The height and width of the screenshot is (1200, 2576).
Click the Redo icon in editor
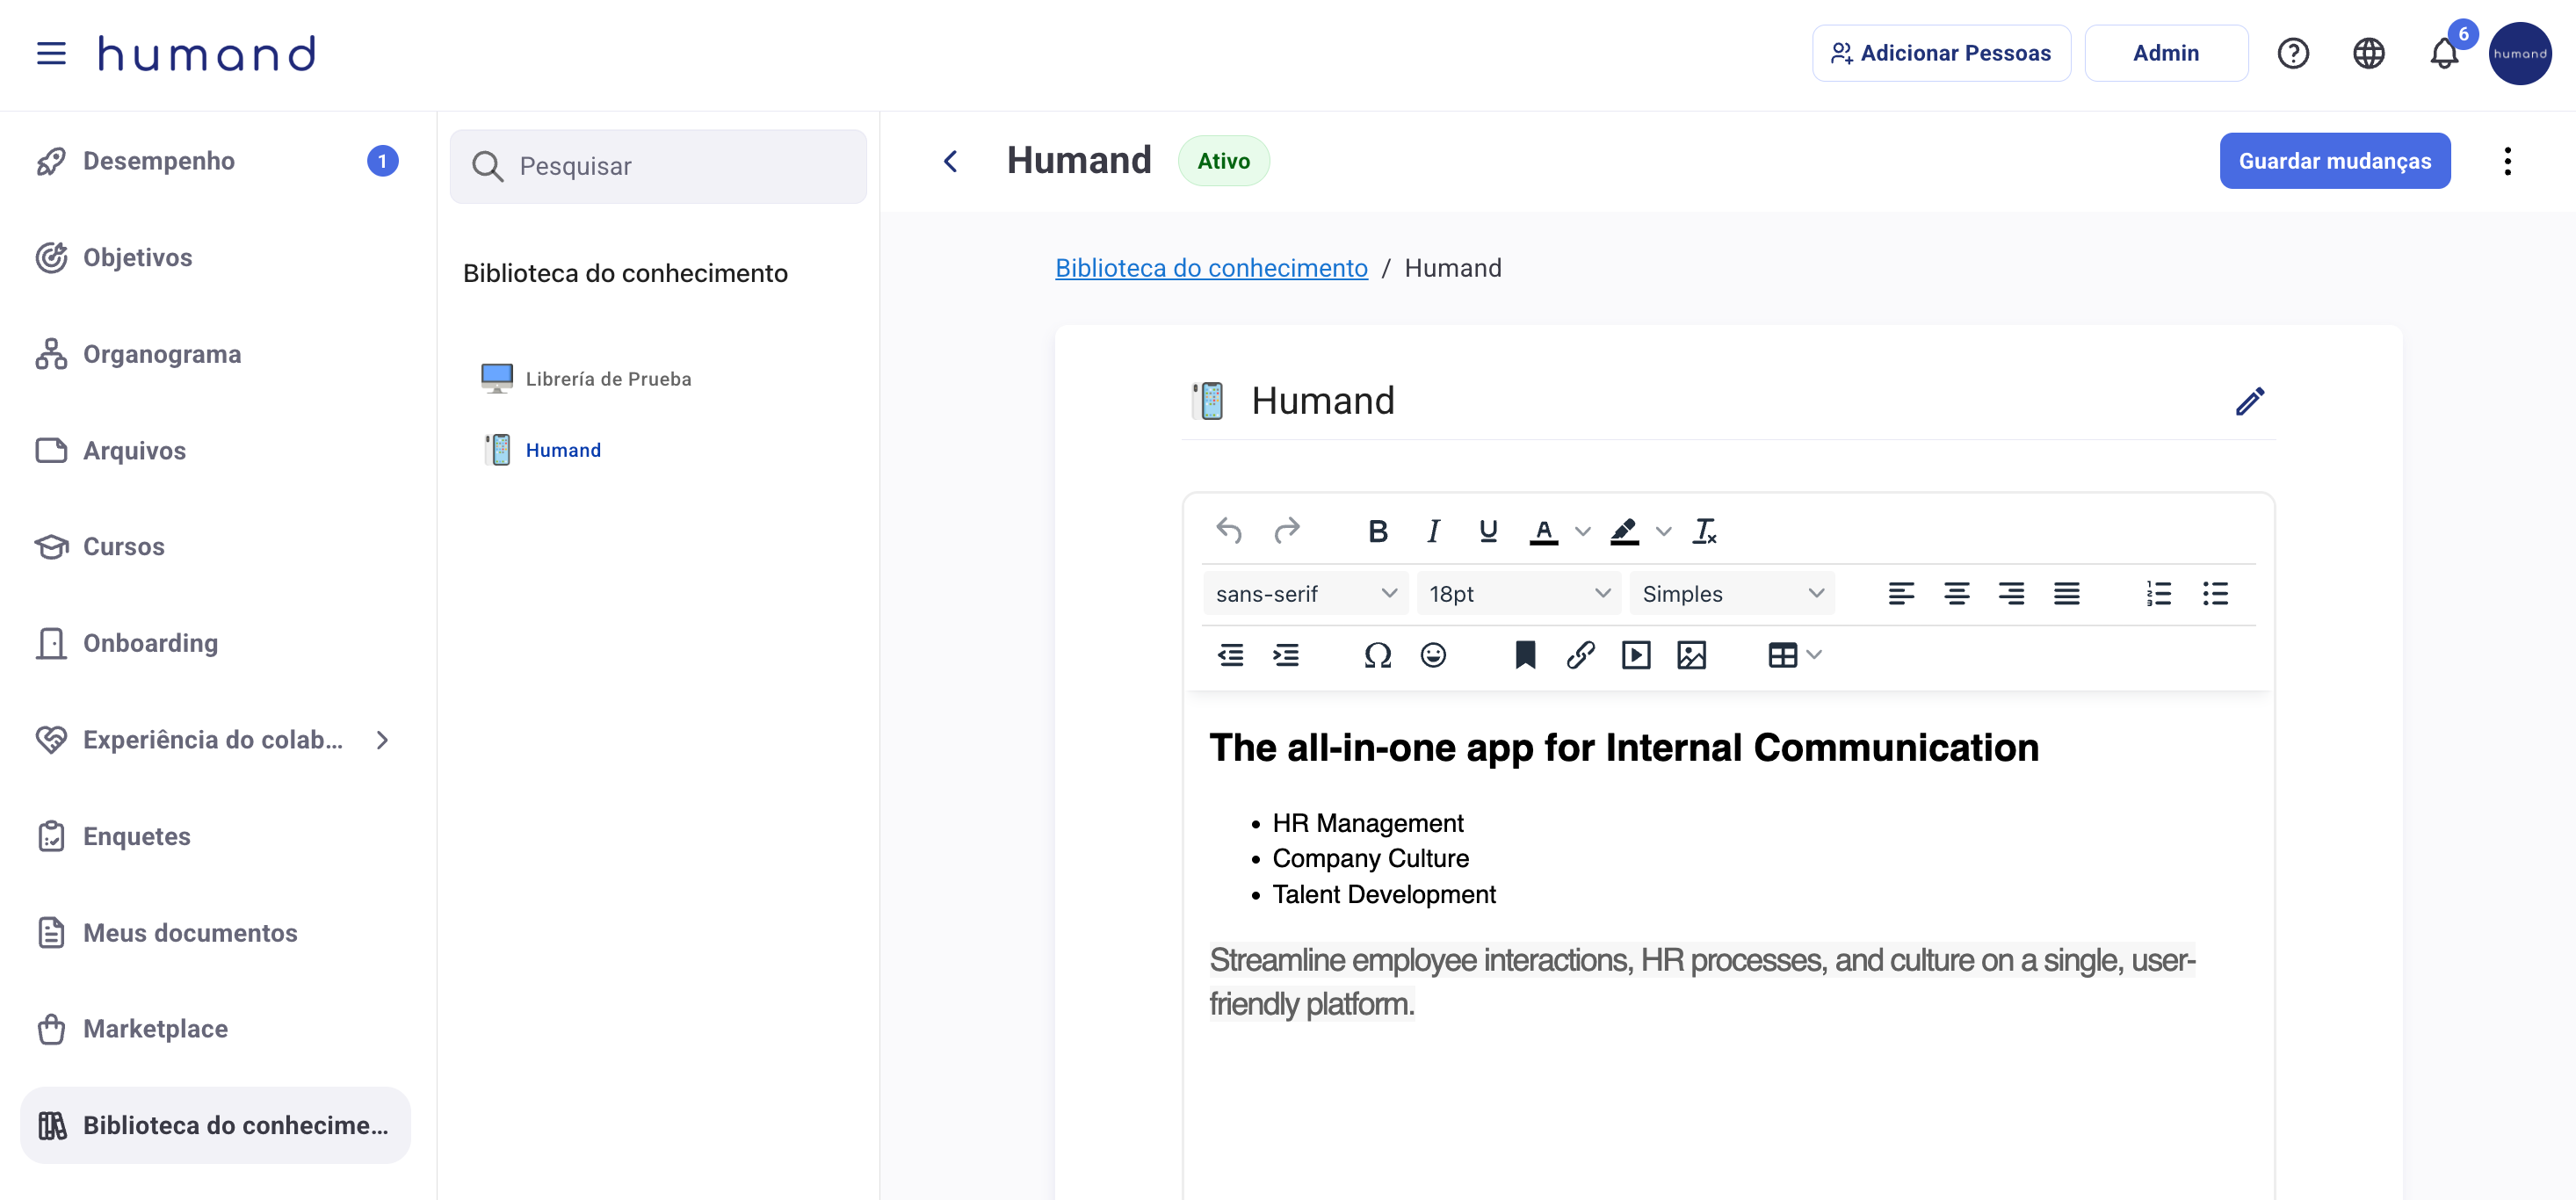point(1287,531)
